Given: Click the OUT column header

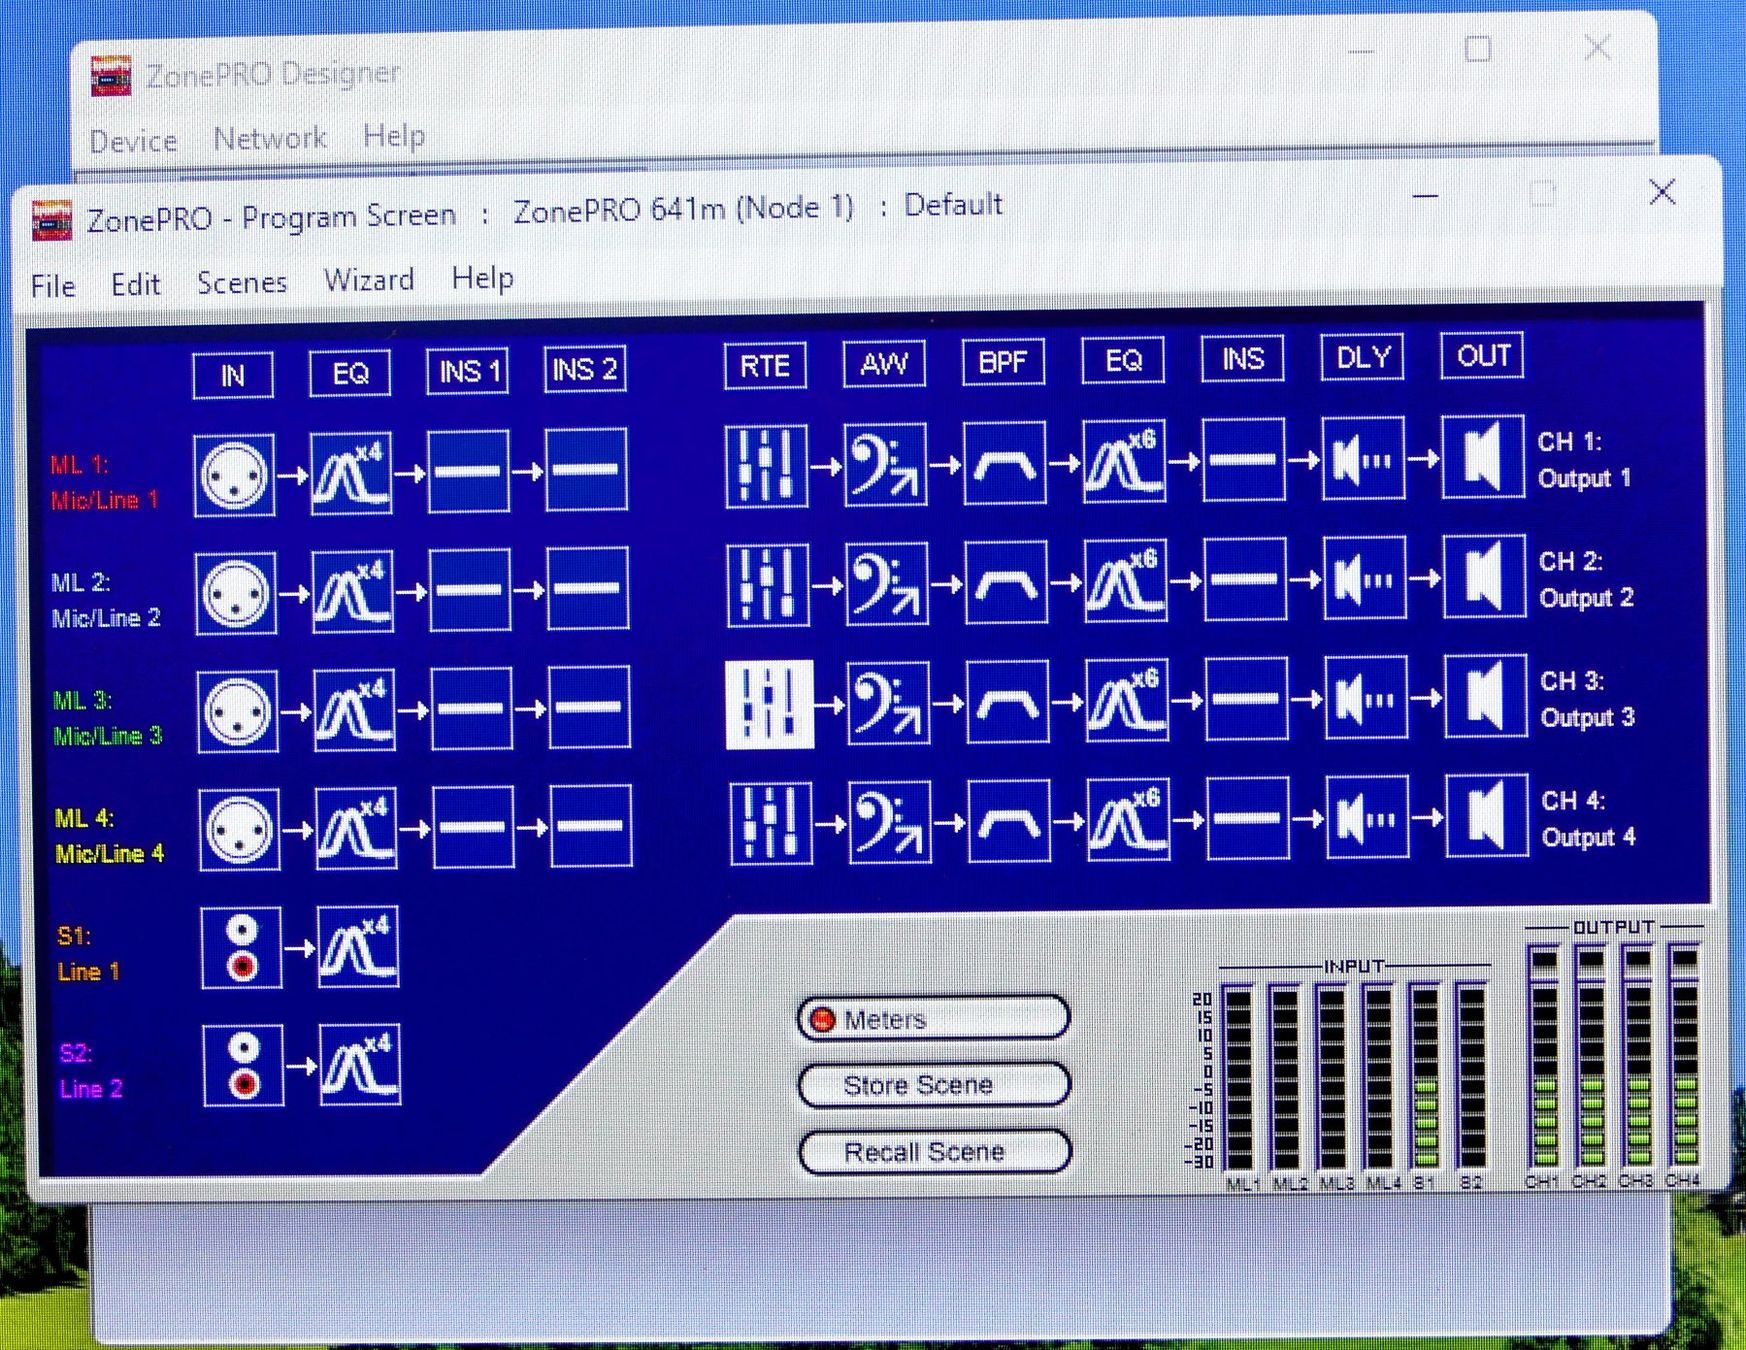Looking at the screenshot, I should click(x=1482, y=355).
